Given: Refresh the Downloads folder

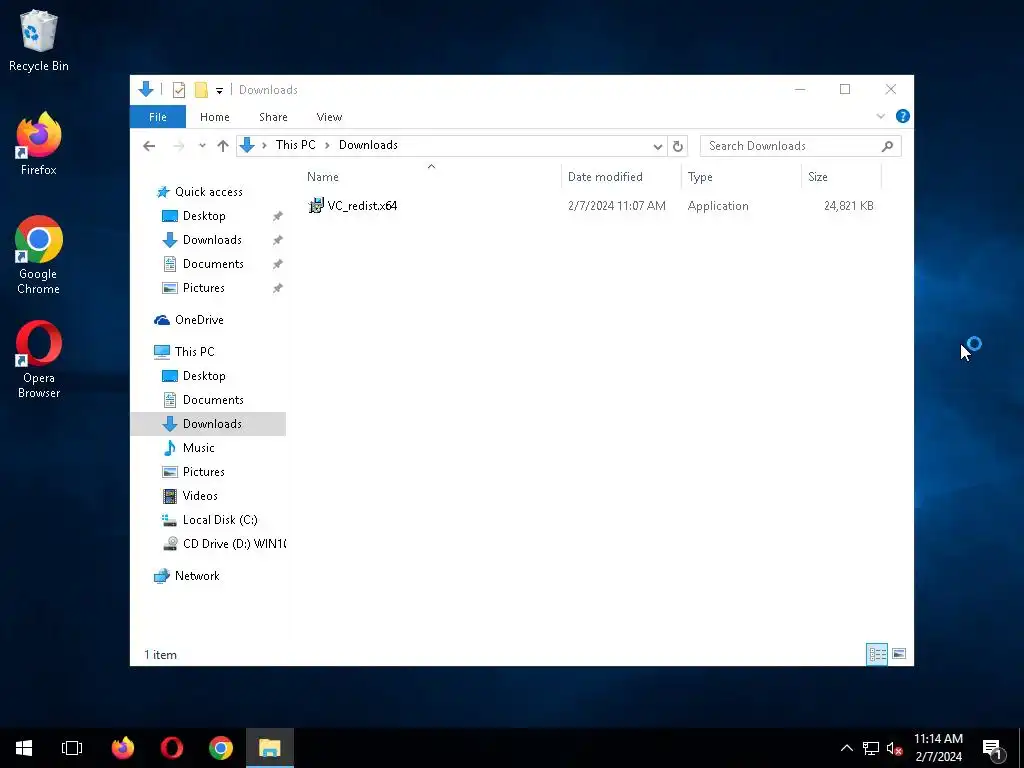Looking at the screenshot, I should [678, 146].
